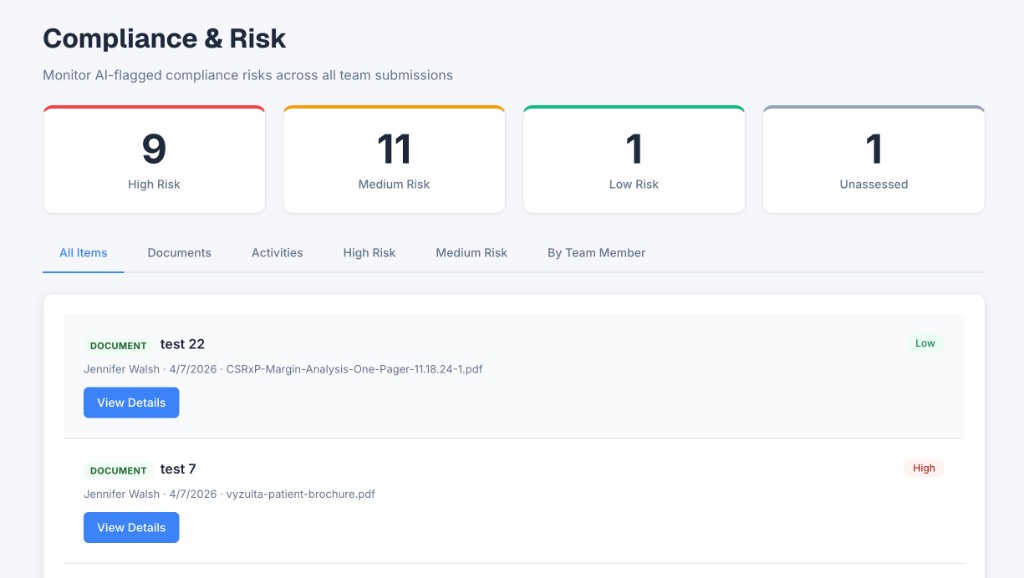1024x578 pixels.
Task: Open the document titled test 22
Action: 183,343
